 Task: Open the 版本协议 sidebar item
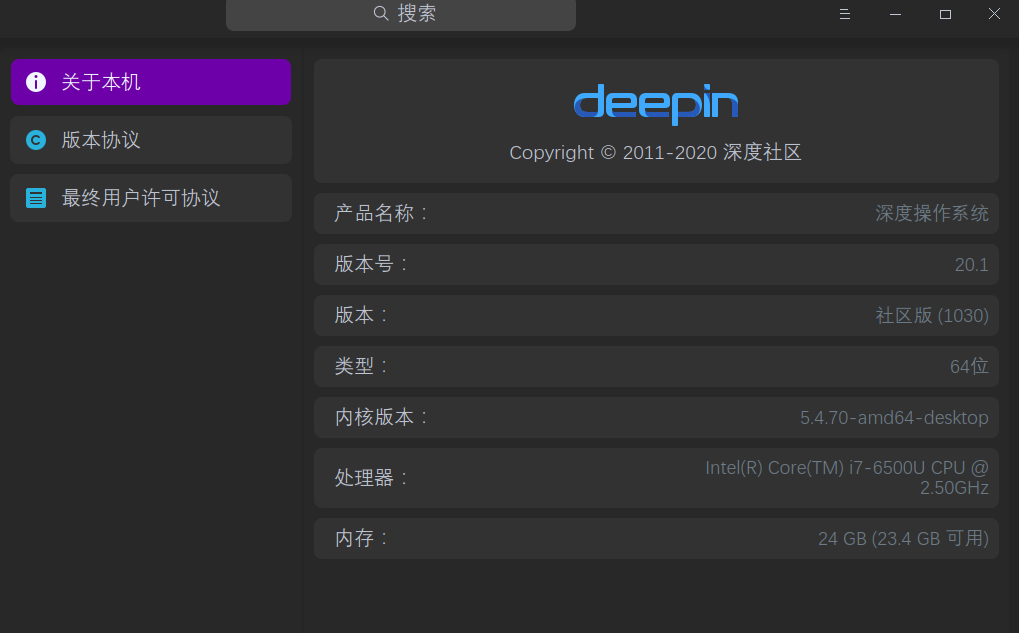click(151, 140)
